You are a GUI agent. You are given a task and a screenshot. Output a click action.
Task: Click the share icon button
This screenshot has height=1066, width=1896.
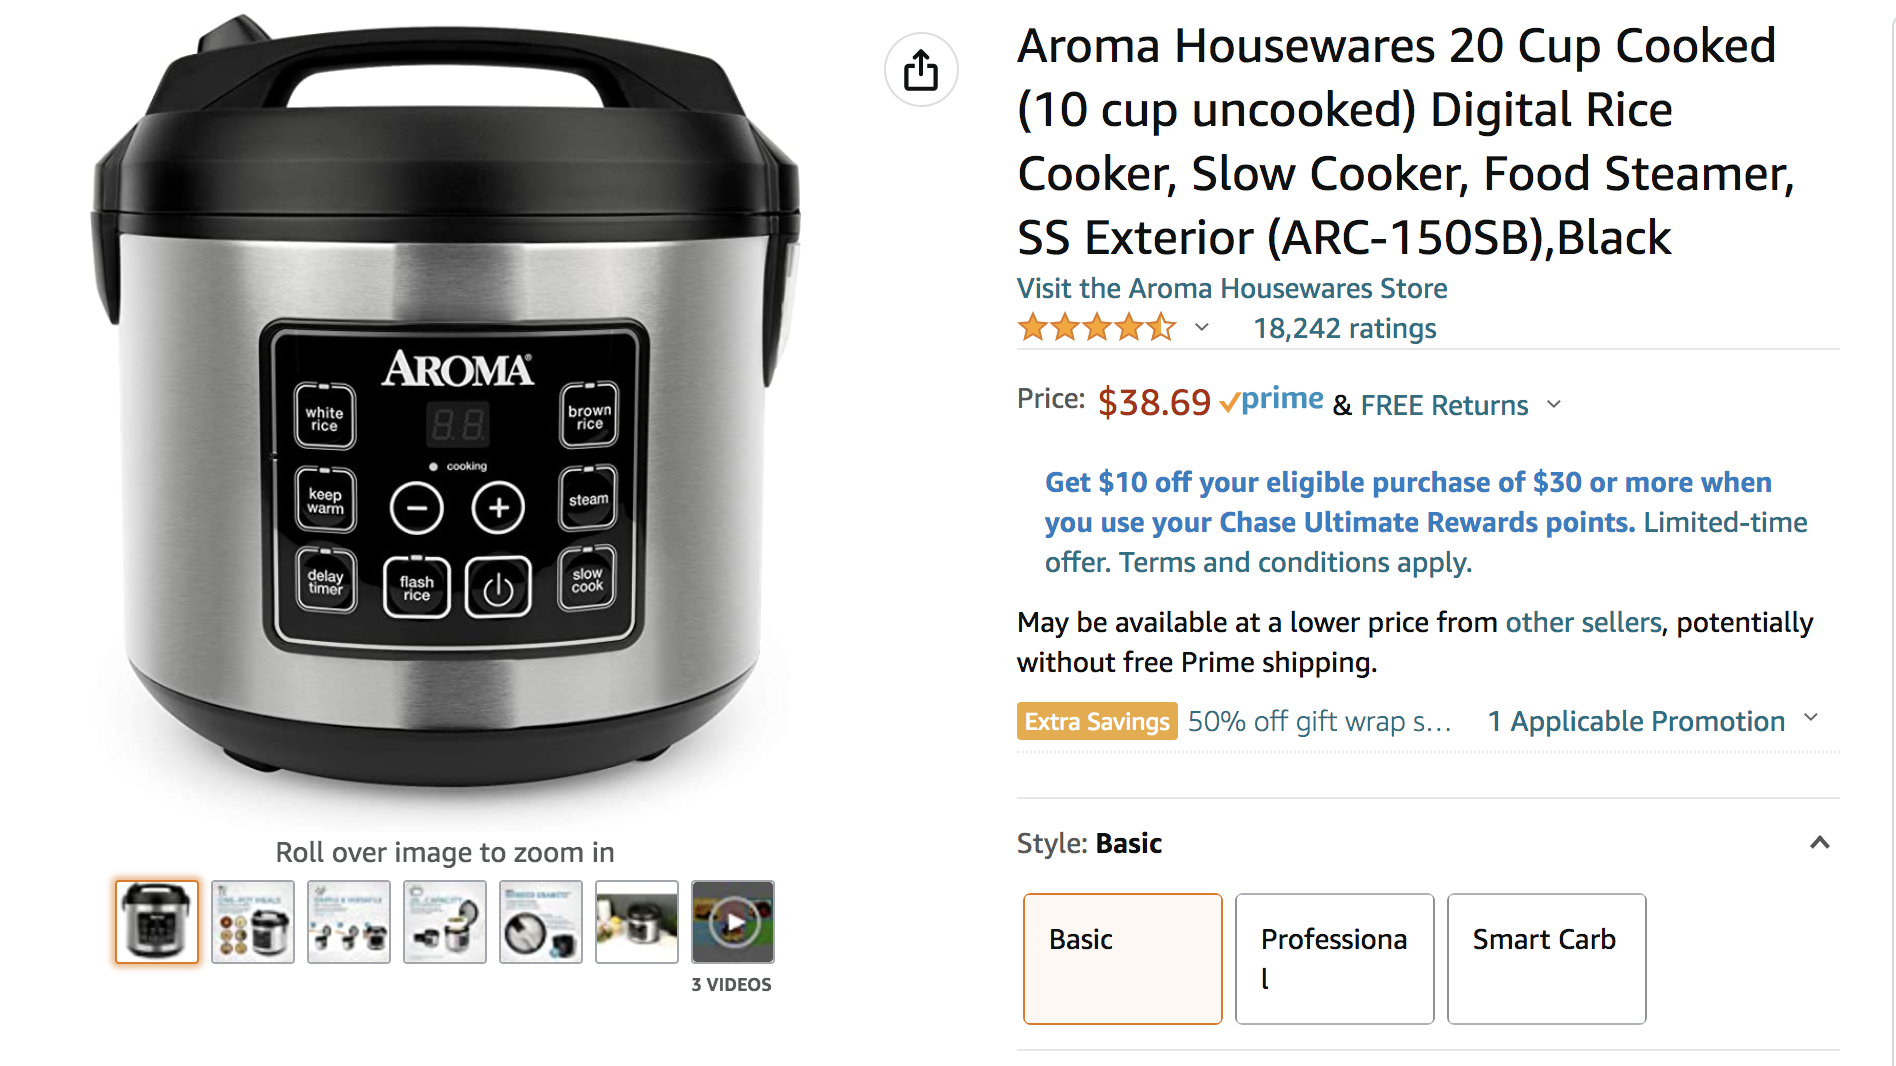(x=921, y=70)
